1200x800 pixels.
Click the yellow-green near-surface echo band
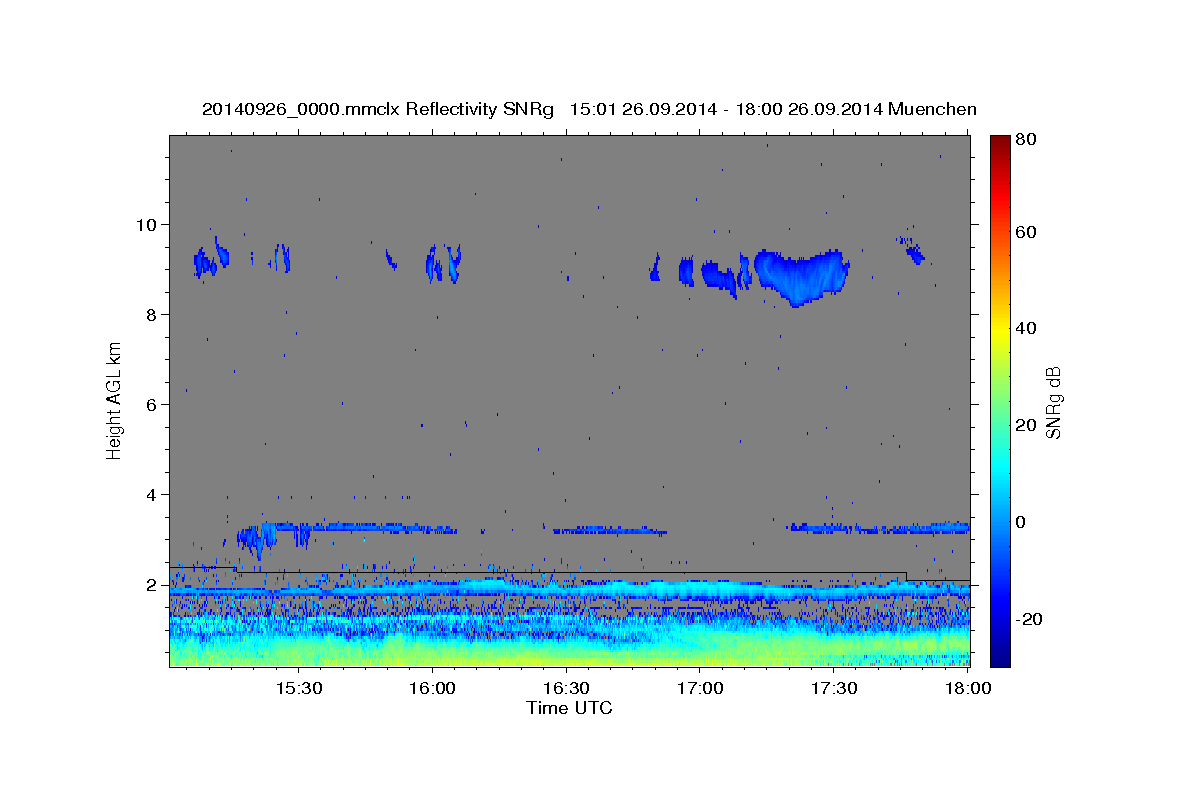click(570, 650)
